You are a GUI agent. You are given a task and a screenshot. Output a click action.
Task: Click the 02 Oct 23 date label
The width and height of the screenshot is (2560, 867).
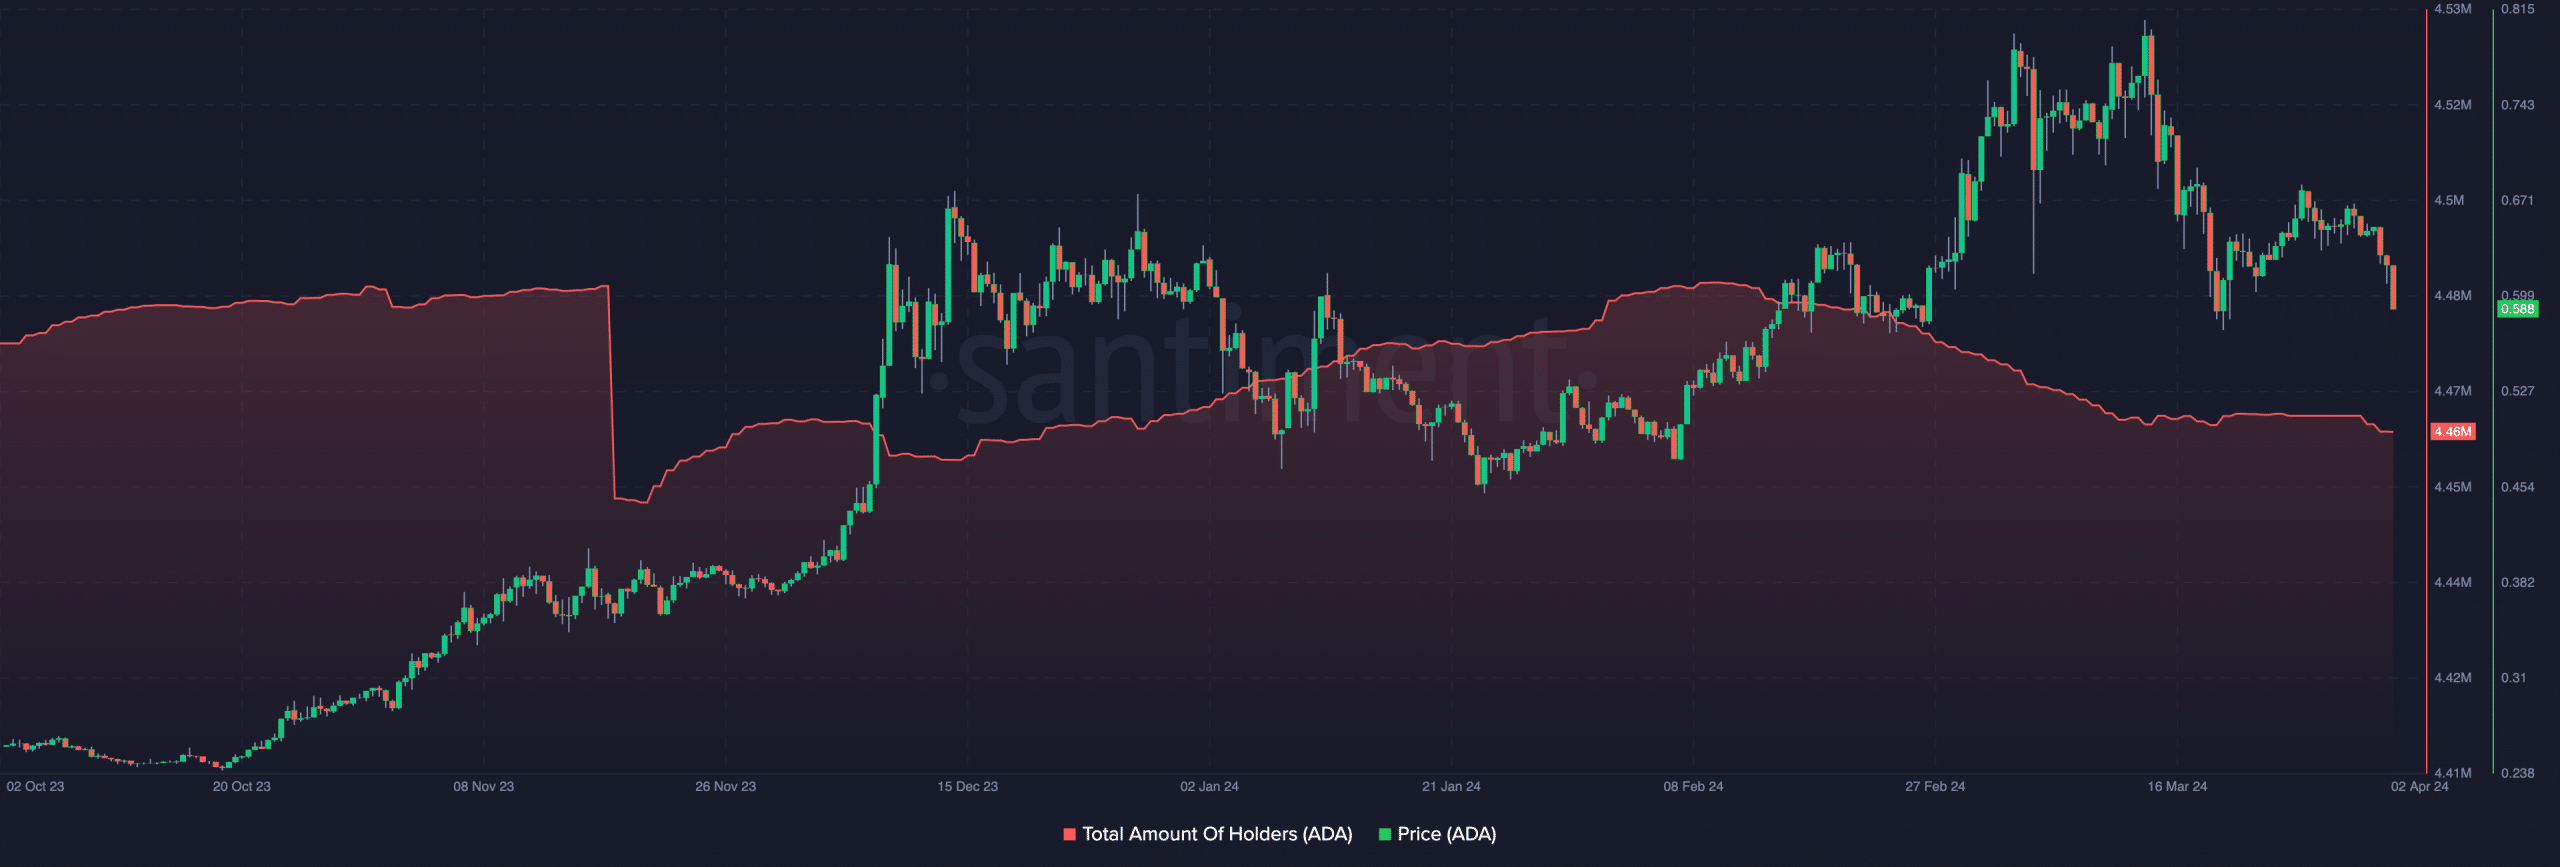click(x=35, y=786)
